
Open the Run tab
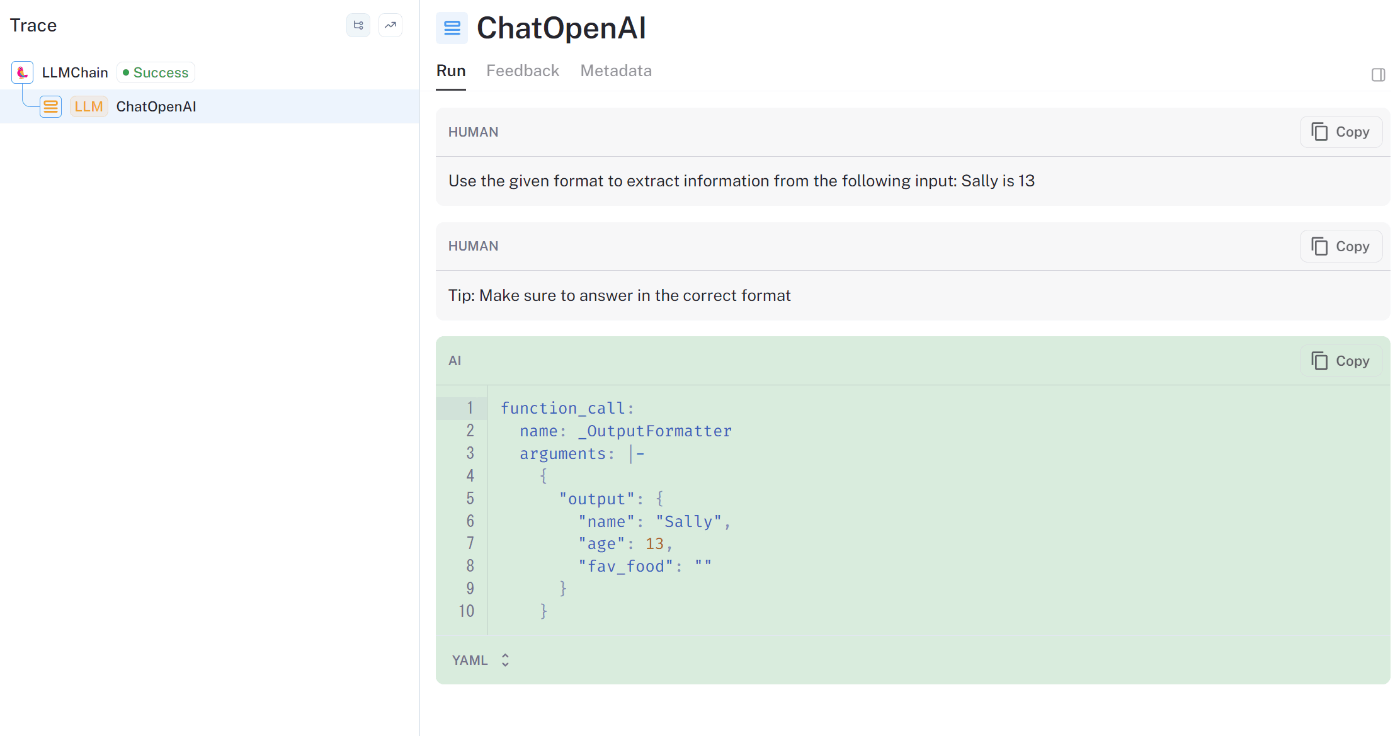coord(451,71)
